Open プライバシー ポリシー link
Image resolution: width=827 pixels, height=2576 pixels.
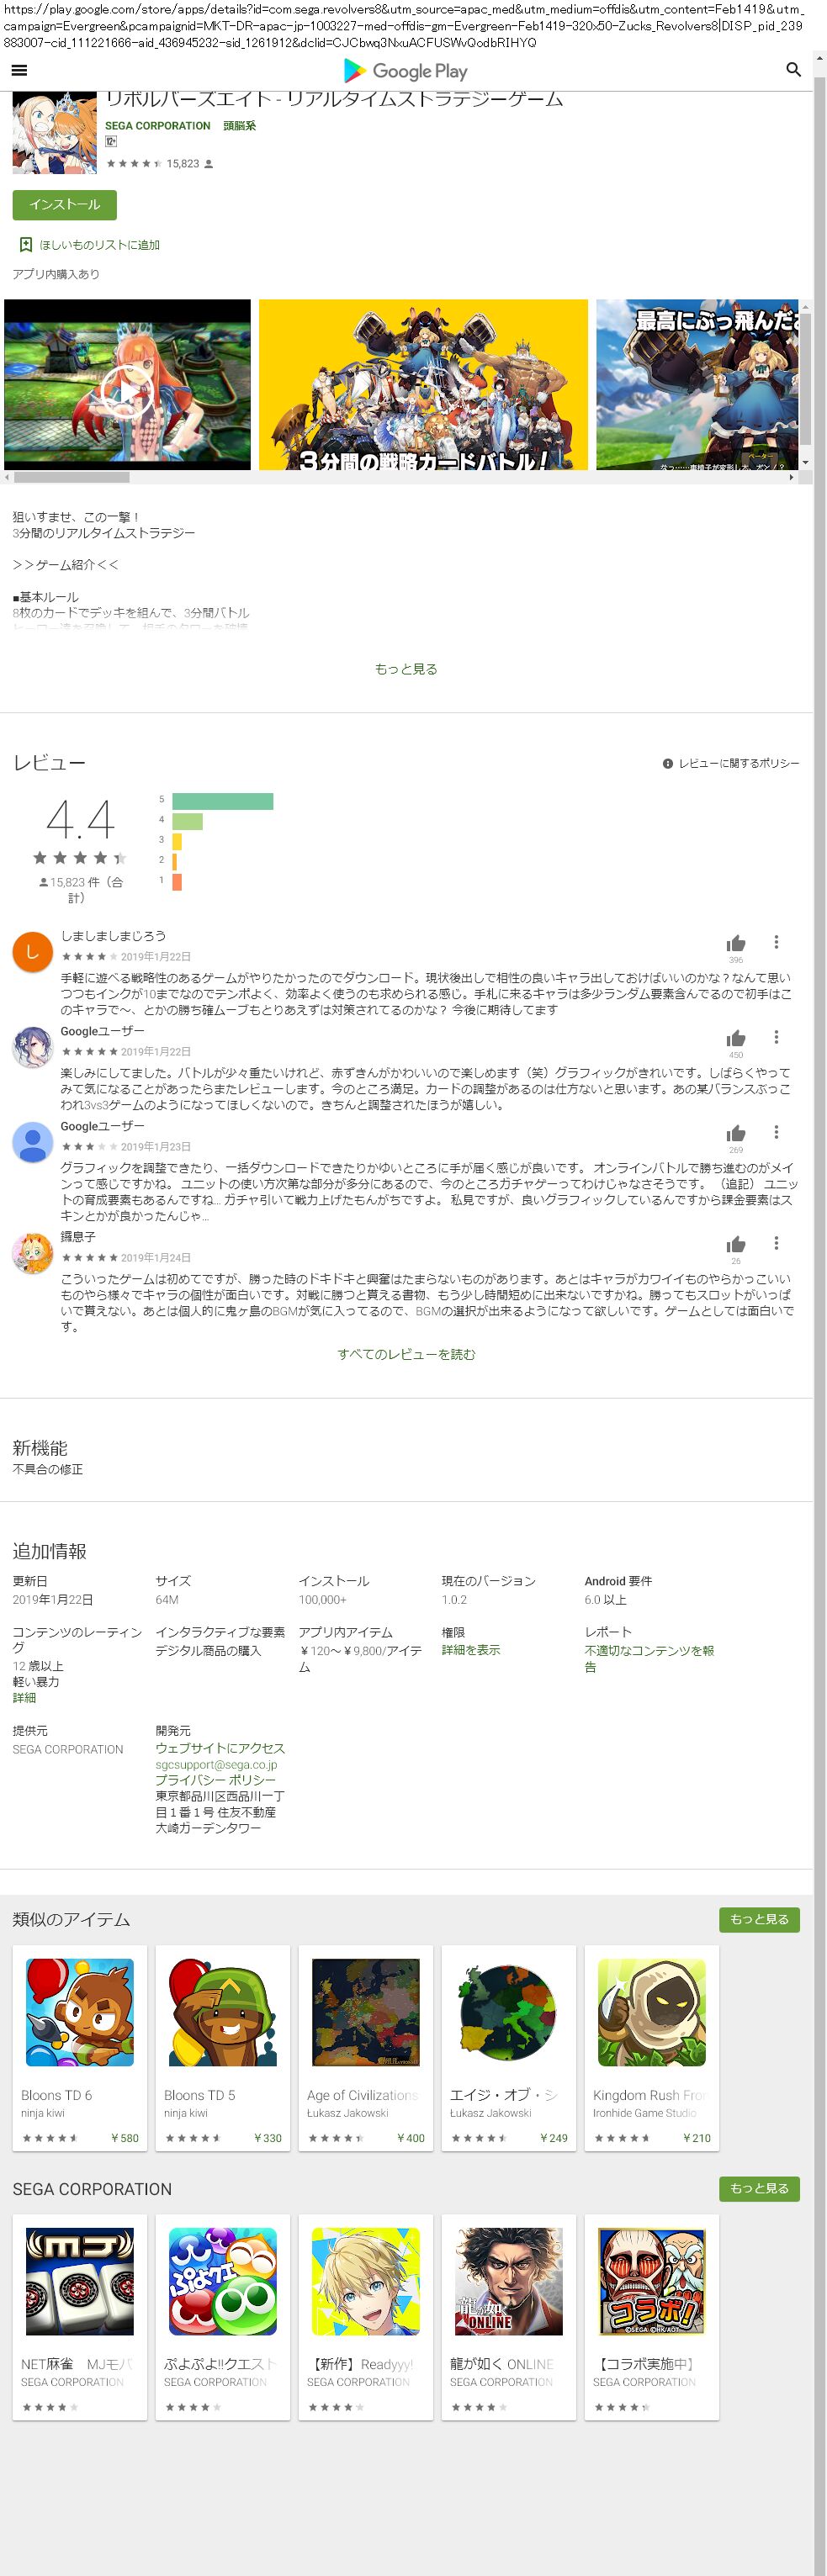coord(215,1780)
